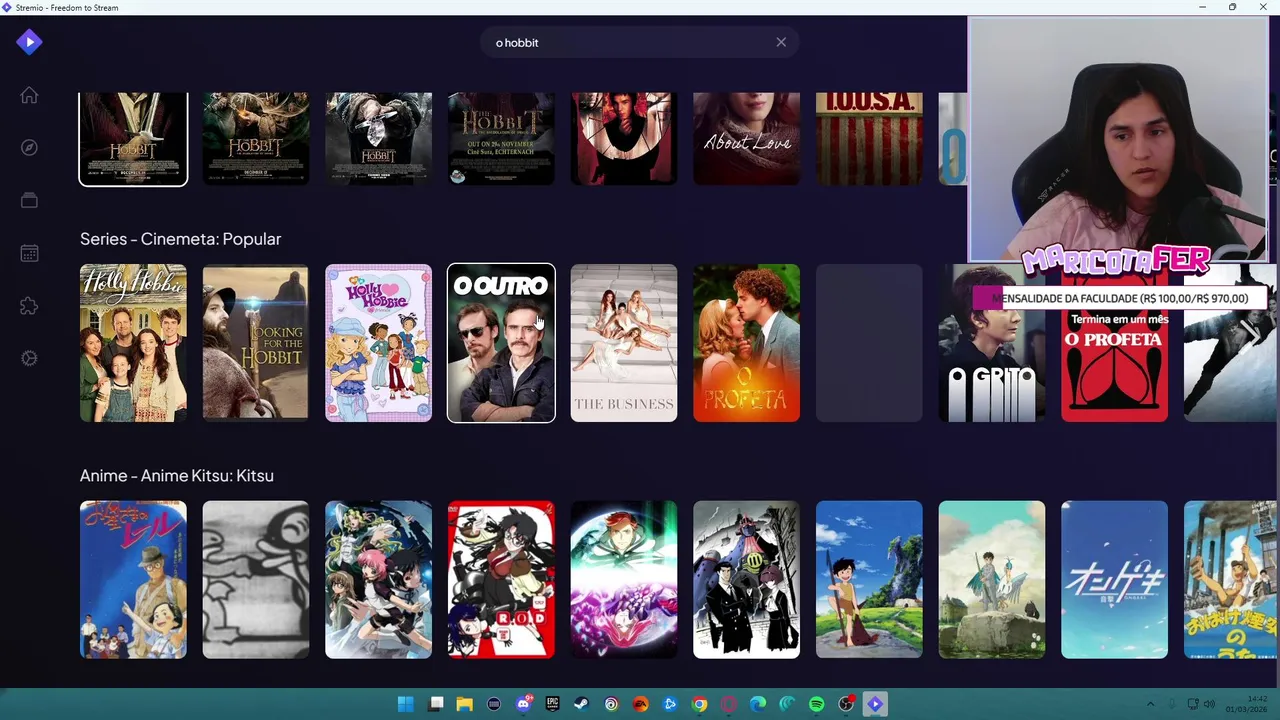Open the animated Holly Hobbie poster
1280x720 pixels.
pyautogui.click(x=378, y=343)
